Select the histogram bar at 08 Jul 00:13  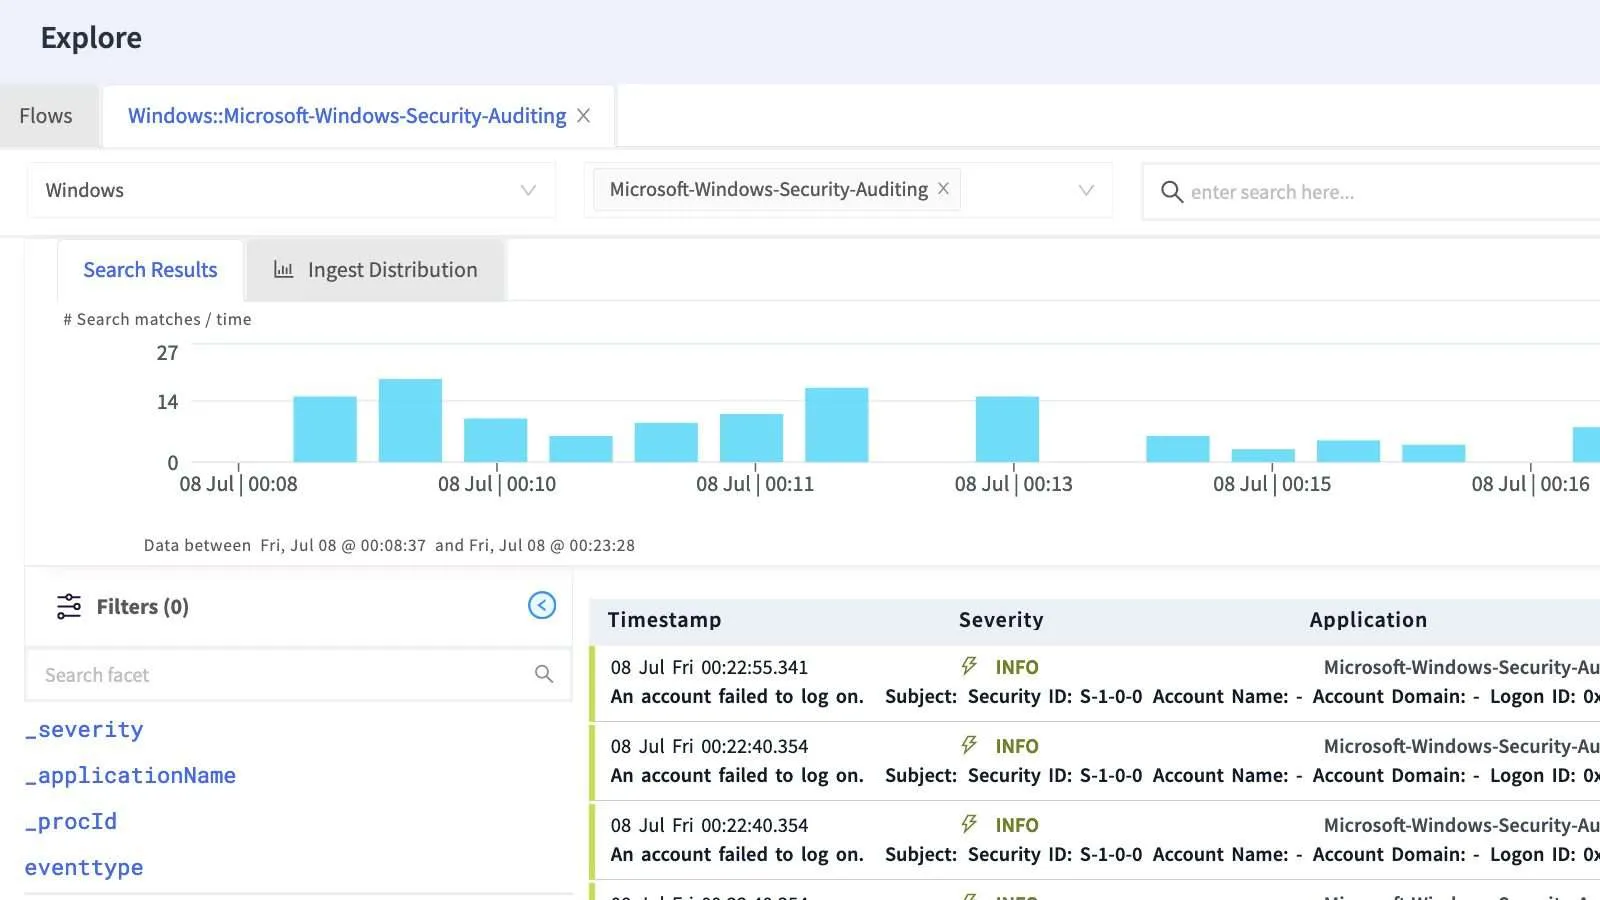(x=1007, y=429)
